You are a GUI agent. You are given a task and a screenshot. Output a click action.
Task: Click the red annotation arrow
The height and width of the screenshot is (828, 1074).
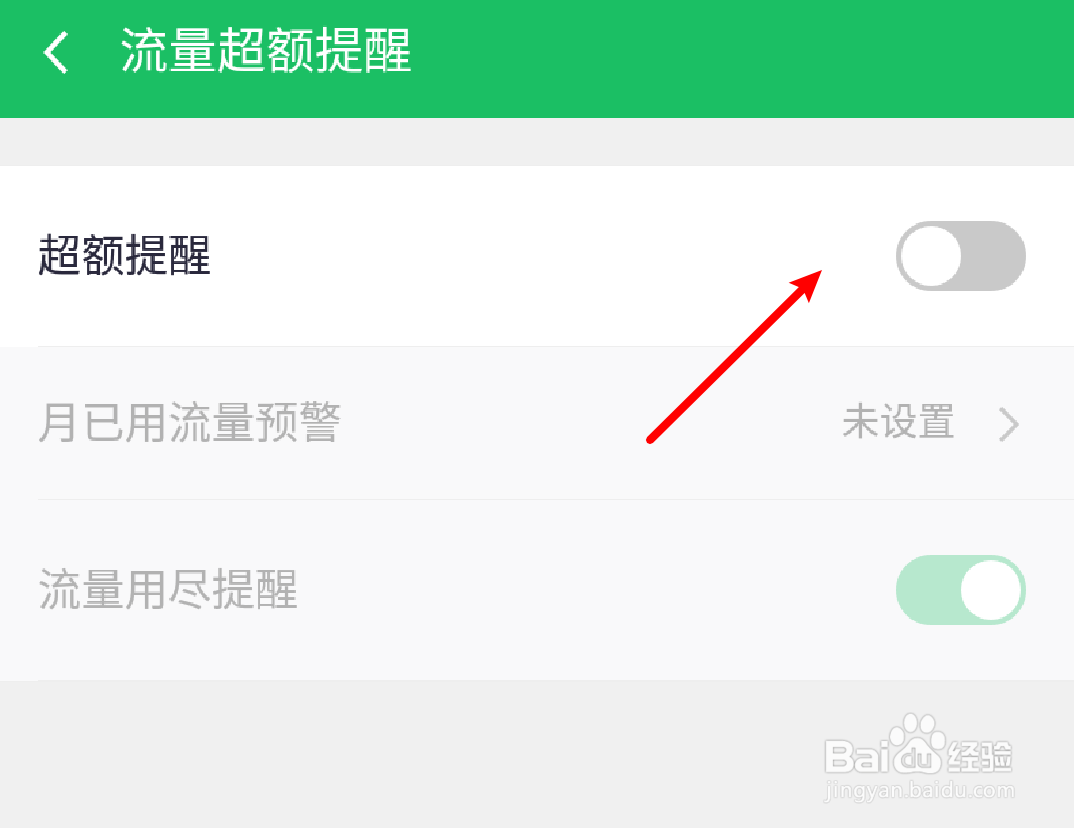click(x=734, y=357)
